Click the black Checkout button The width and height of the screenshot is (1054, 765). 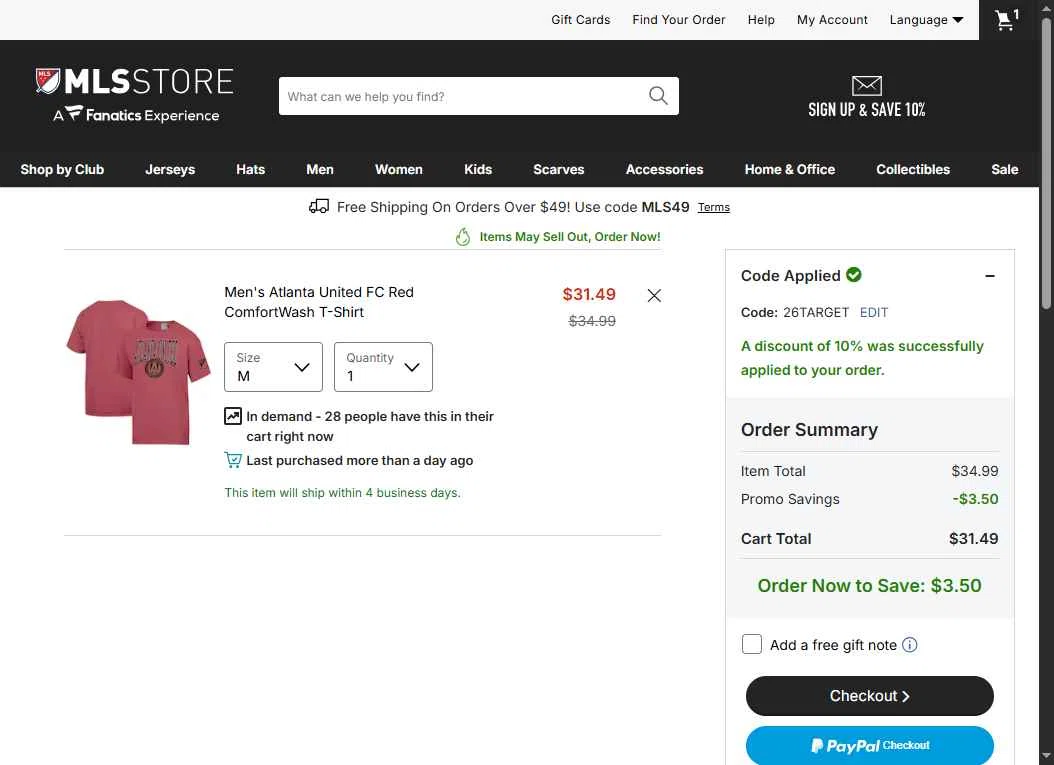click(x=869, y=696)
